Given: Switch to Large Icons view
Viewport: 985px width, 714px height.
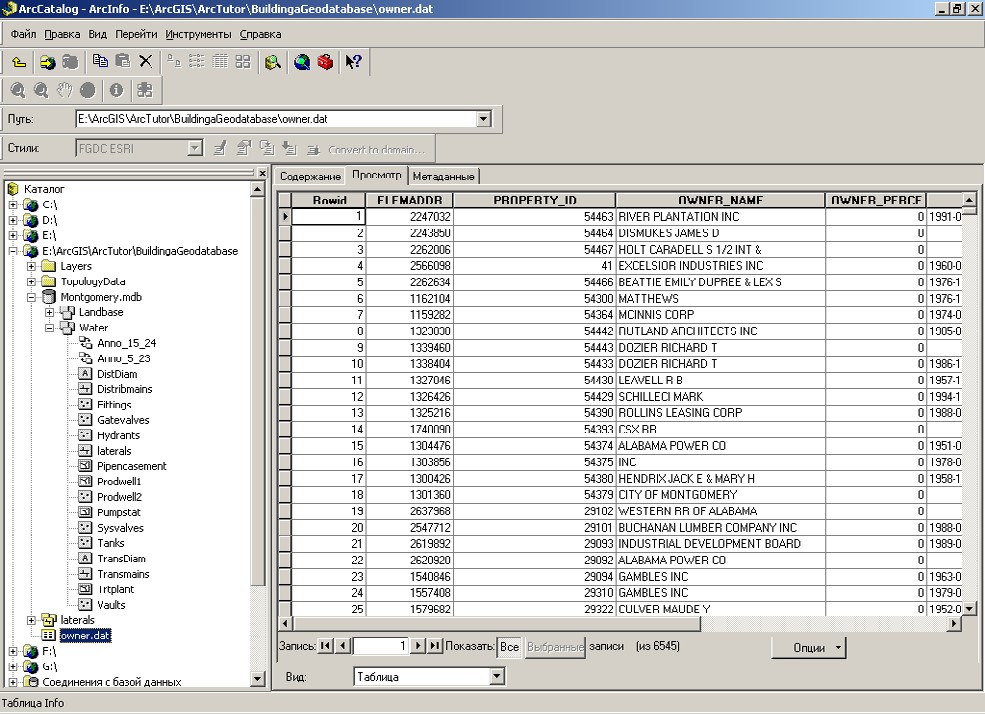Looking at the screenshot, I should 174,61.
